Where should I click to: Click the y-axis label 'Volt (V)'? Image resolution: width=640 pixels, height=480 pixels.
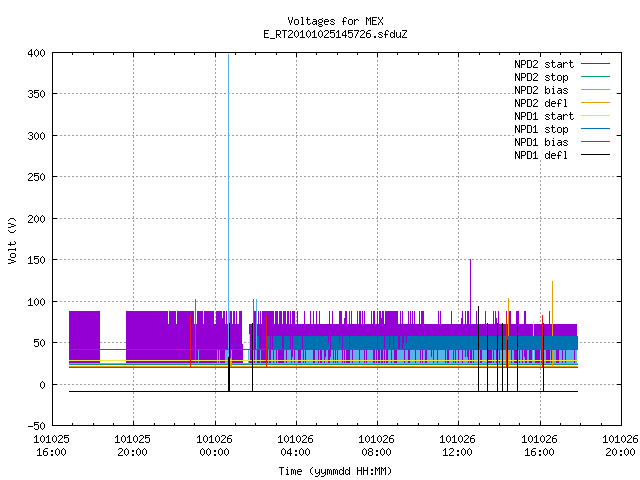tap(12, 241)
